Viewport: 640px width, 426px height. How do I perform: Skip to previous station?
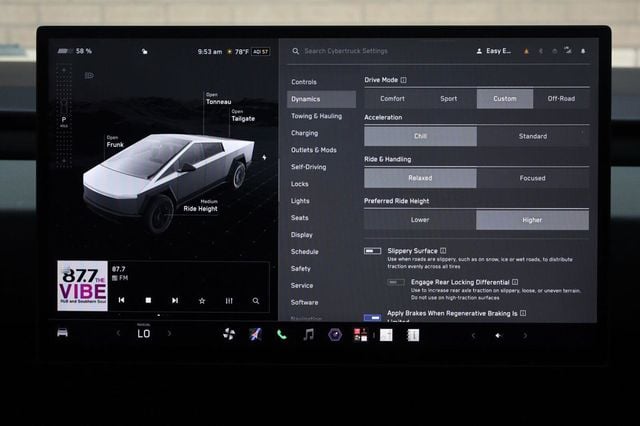click(121, 300)
